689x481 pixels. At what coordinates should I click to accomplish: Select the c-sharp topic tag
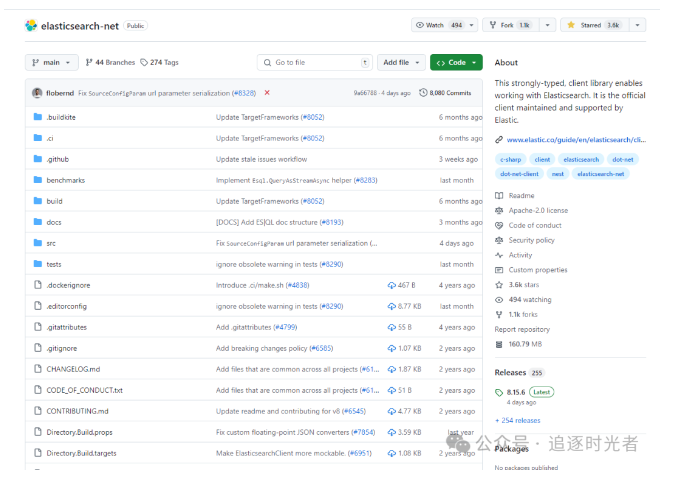[511, 159]
